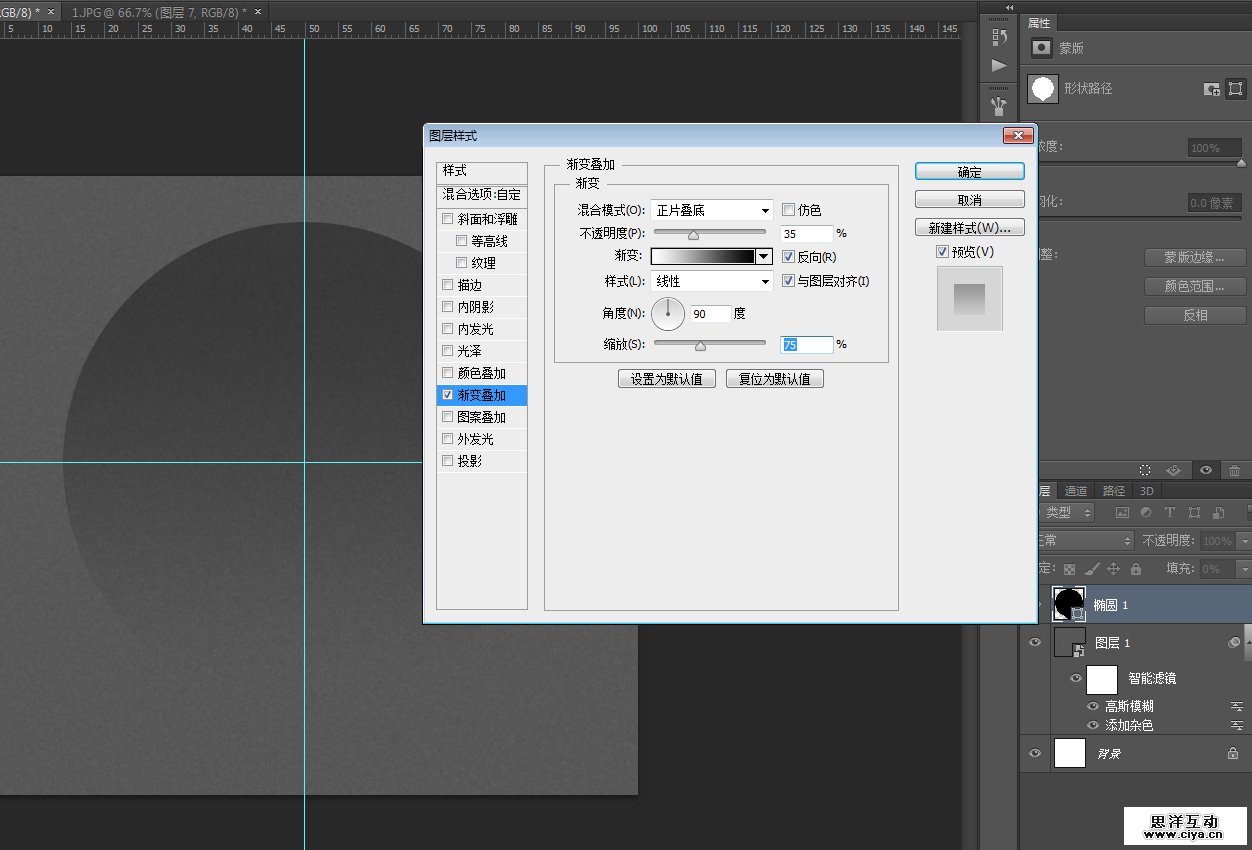Viewport: 1252px width, 850px height.
Task: Click the 确定 button
Action: (x=969, y=172)
